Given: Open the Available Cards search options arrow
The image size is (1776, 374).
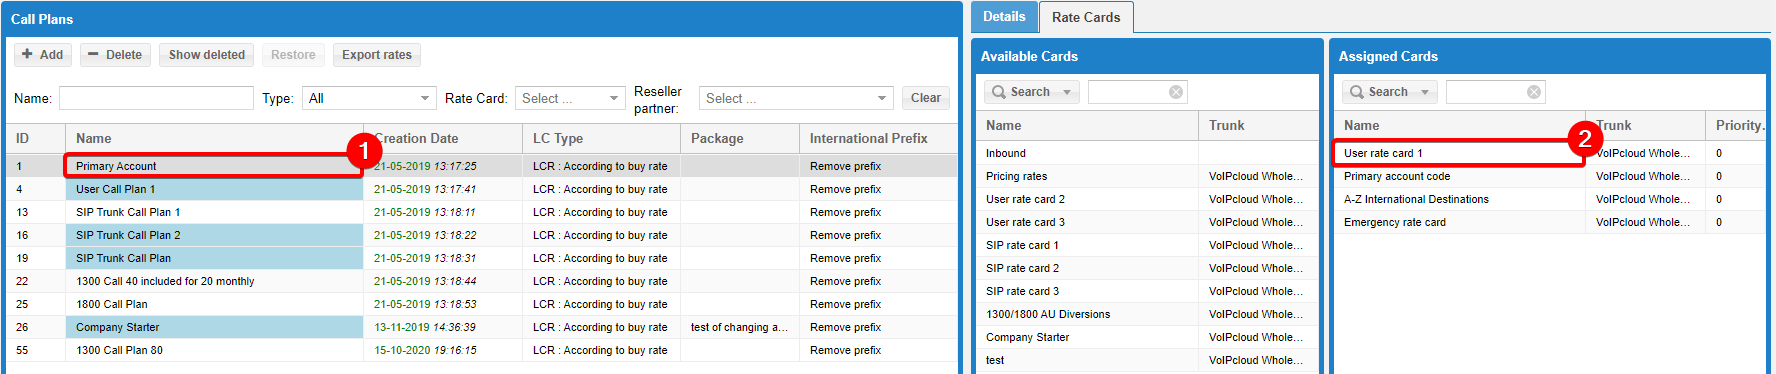Looking at the screenshot, I should [x=1067, y=92].
